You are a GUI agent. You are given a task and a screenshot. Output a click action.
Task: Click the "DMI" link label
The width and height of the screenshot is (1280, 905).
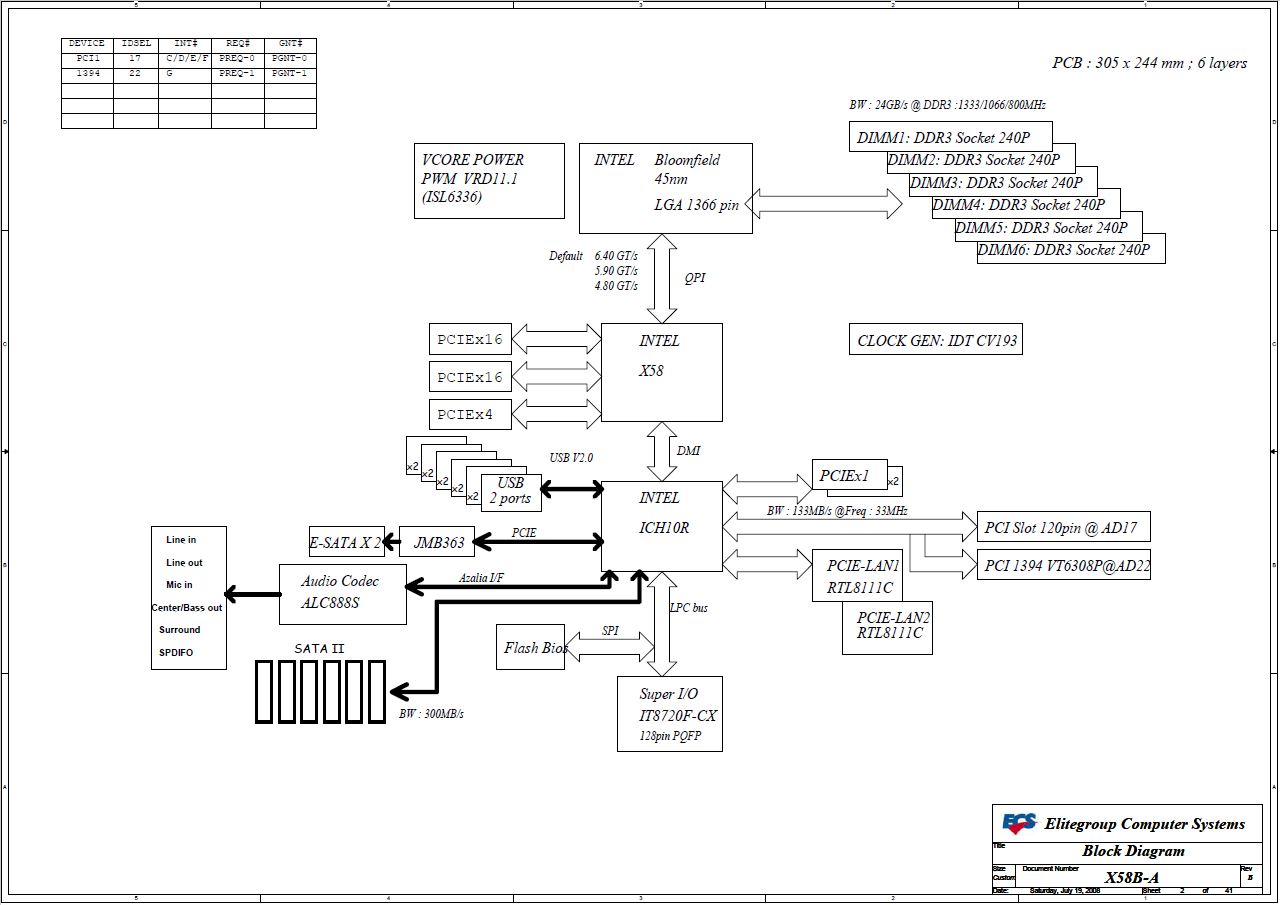click(688, 451)
